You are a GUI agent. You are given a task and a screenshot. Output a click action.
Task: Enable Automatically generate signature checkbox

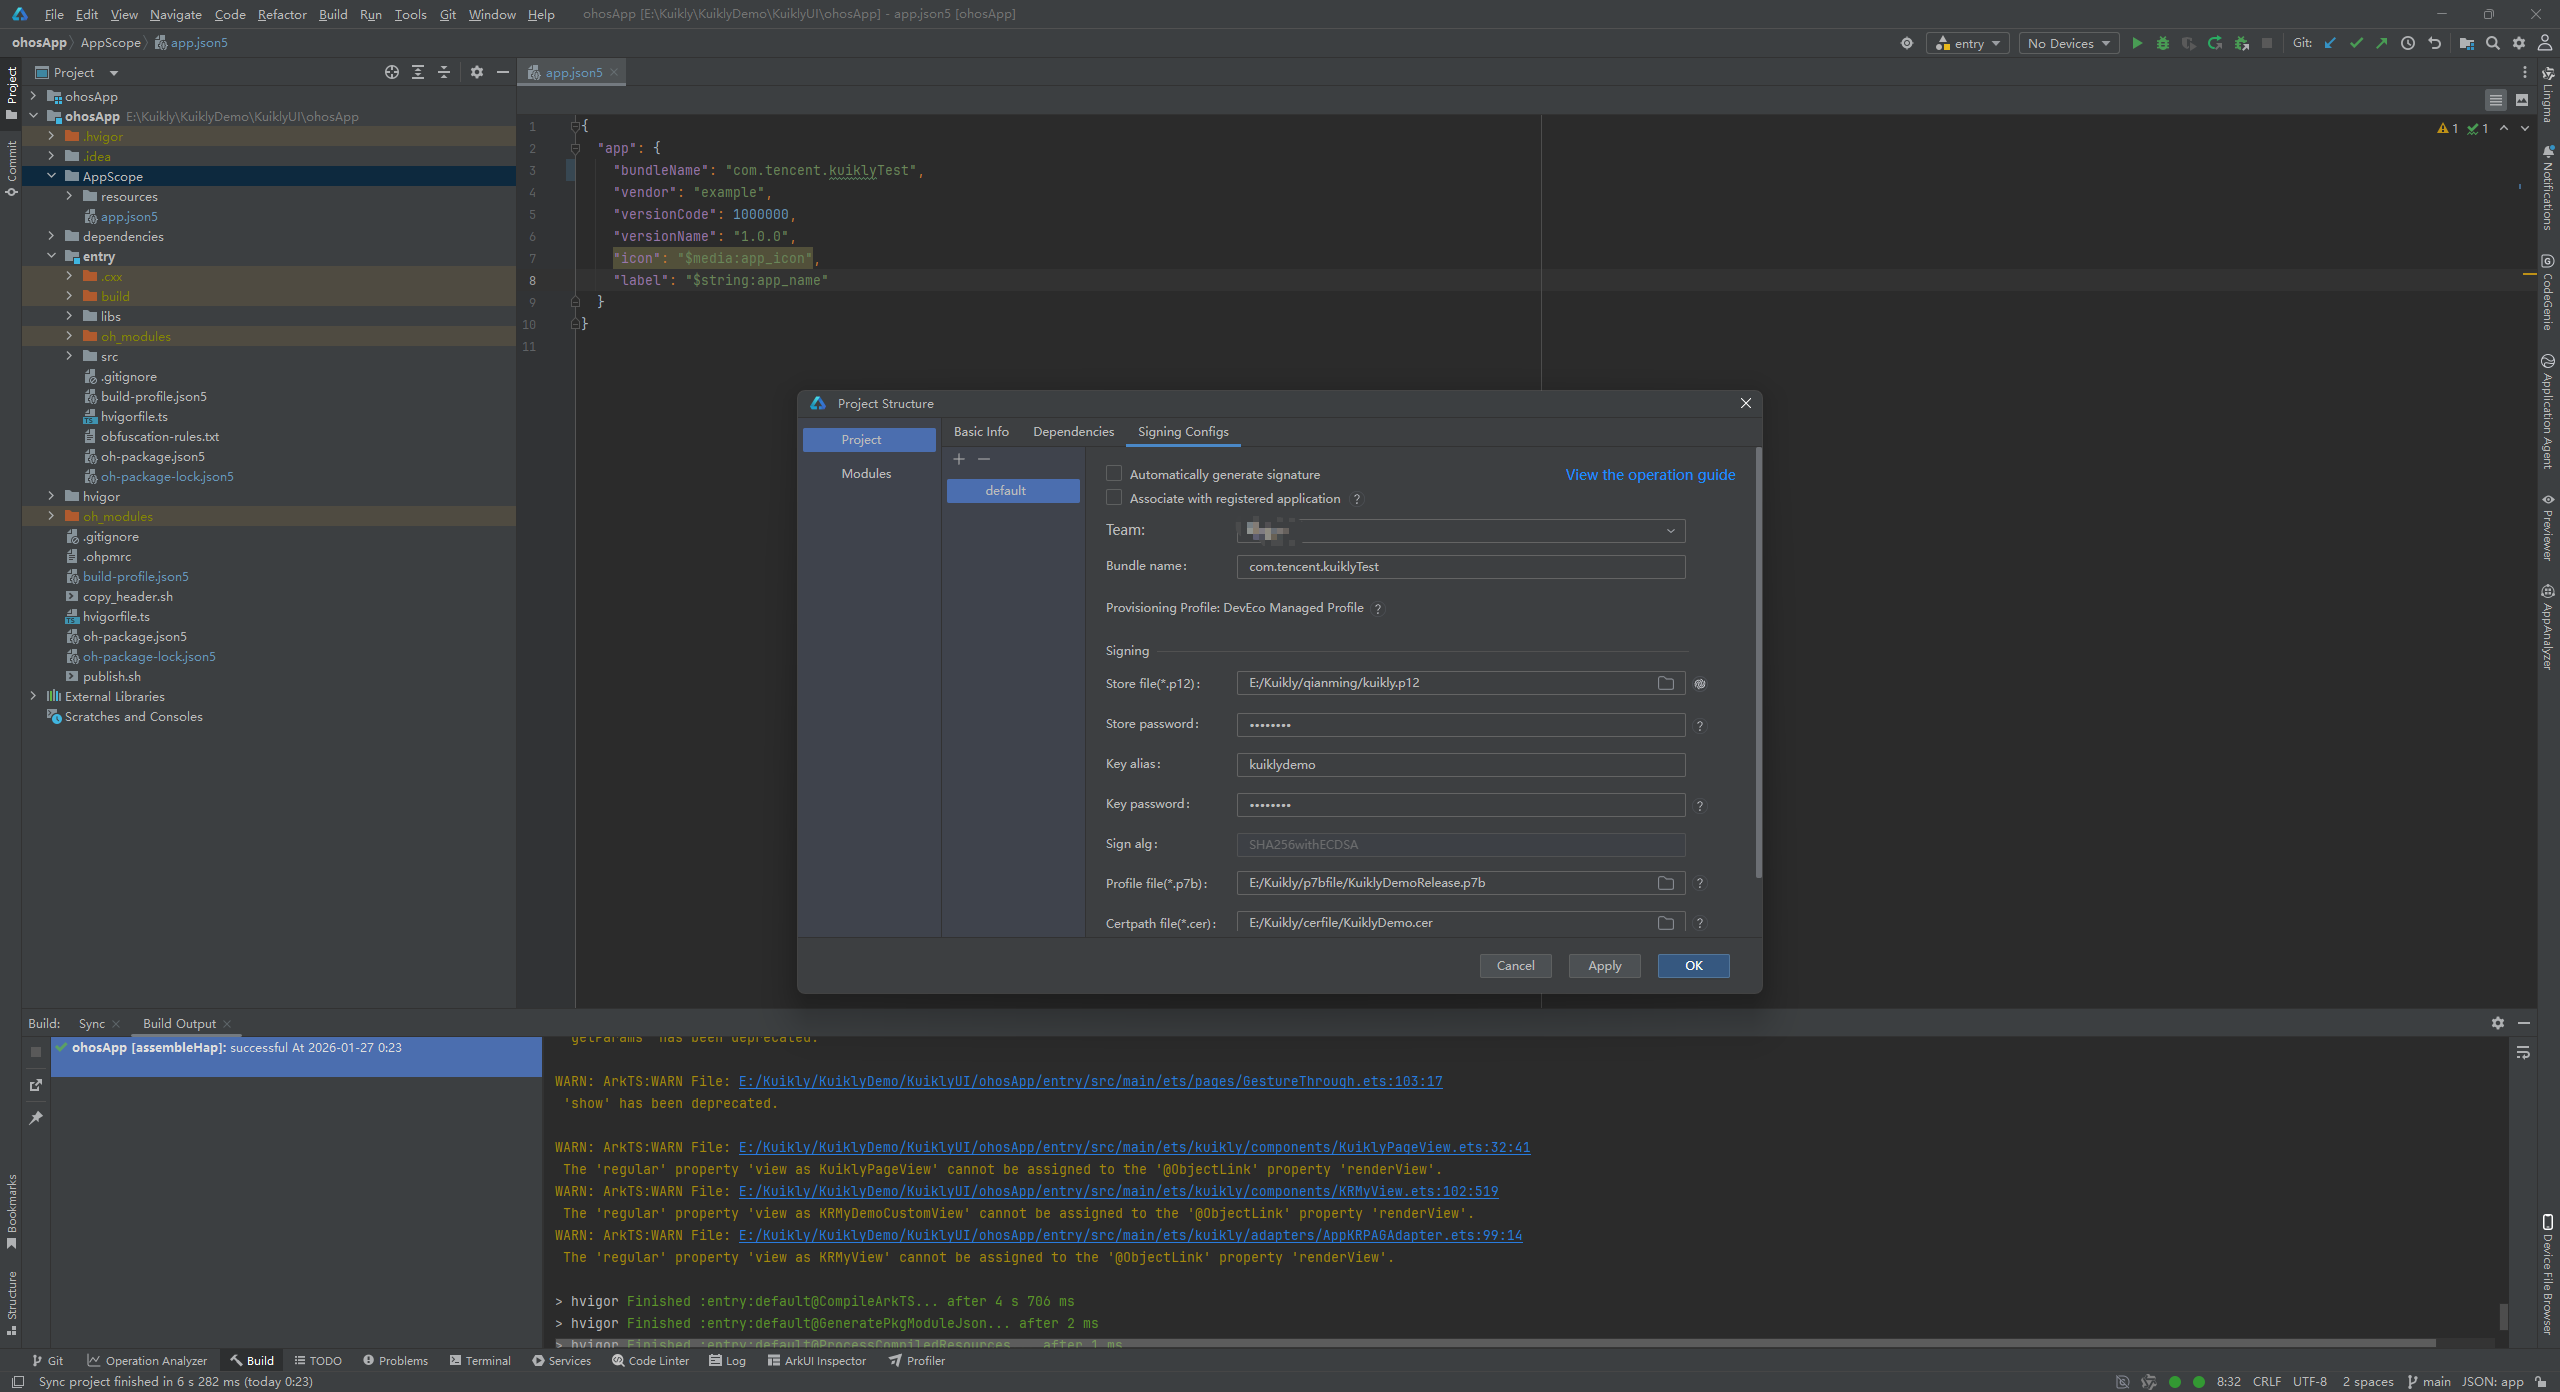tap(1114, 474)
